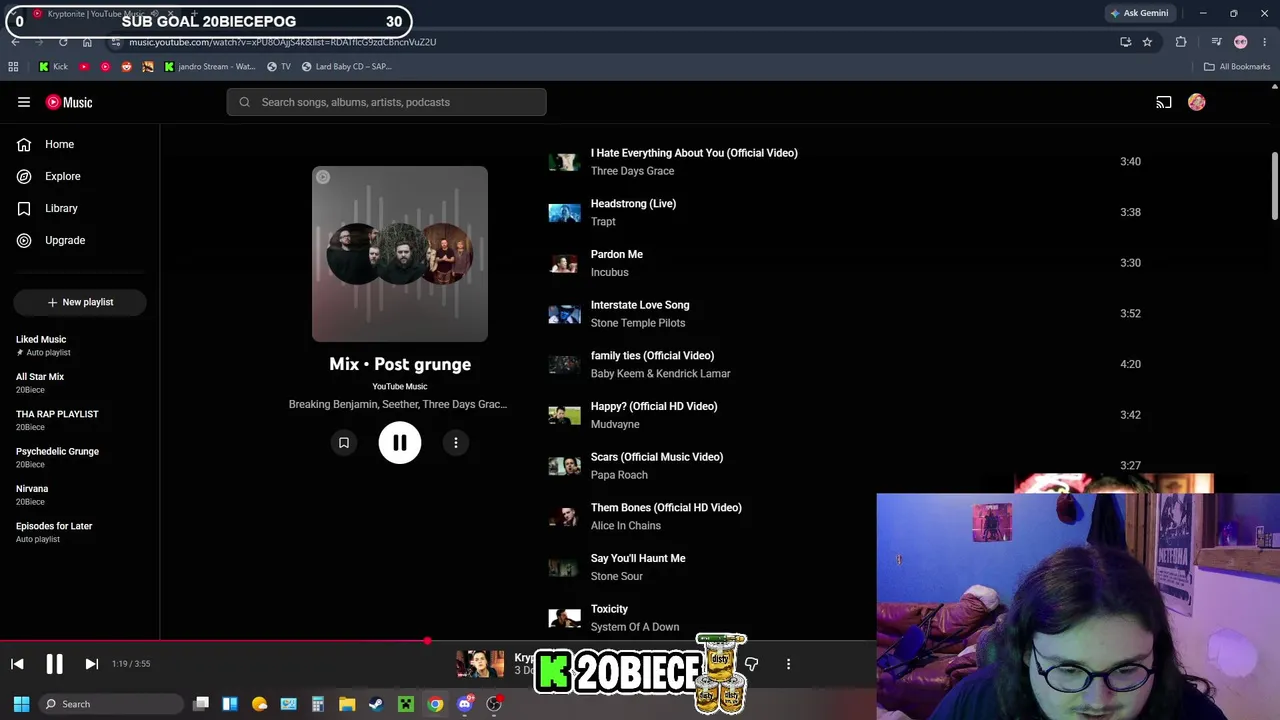Image resolution: width=1280 pixels, height=720 pixels.
Task: Click the Windows Start button
Action: click(x=21, y=704)
